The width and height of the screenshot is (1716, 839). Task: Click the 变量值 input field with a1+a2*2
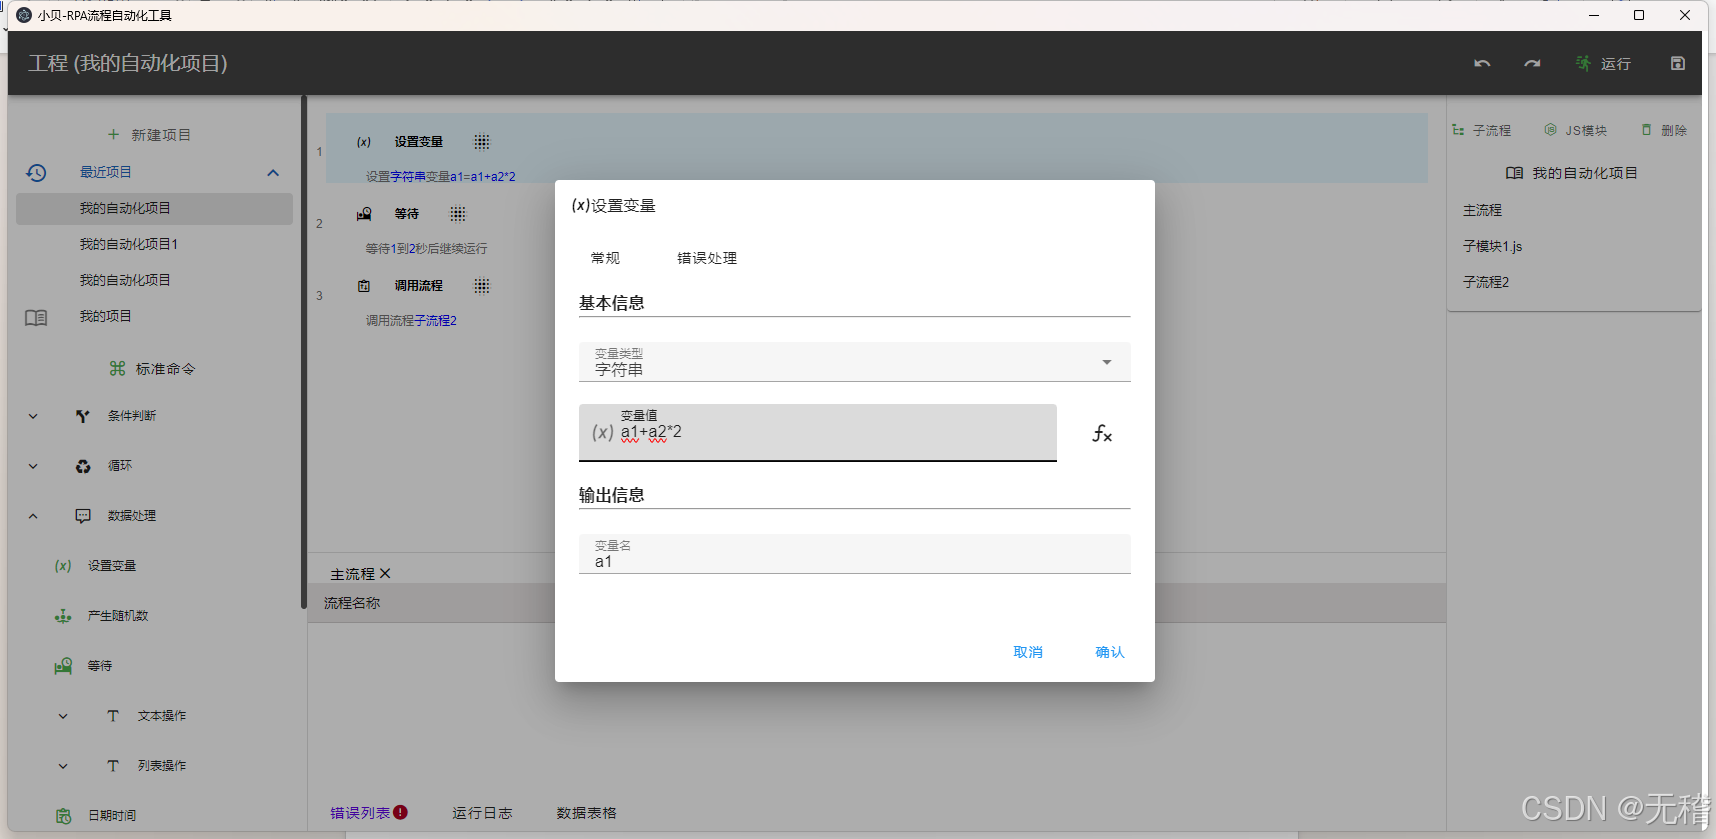(x=817, y=432)
